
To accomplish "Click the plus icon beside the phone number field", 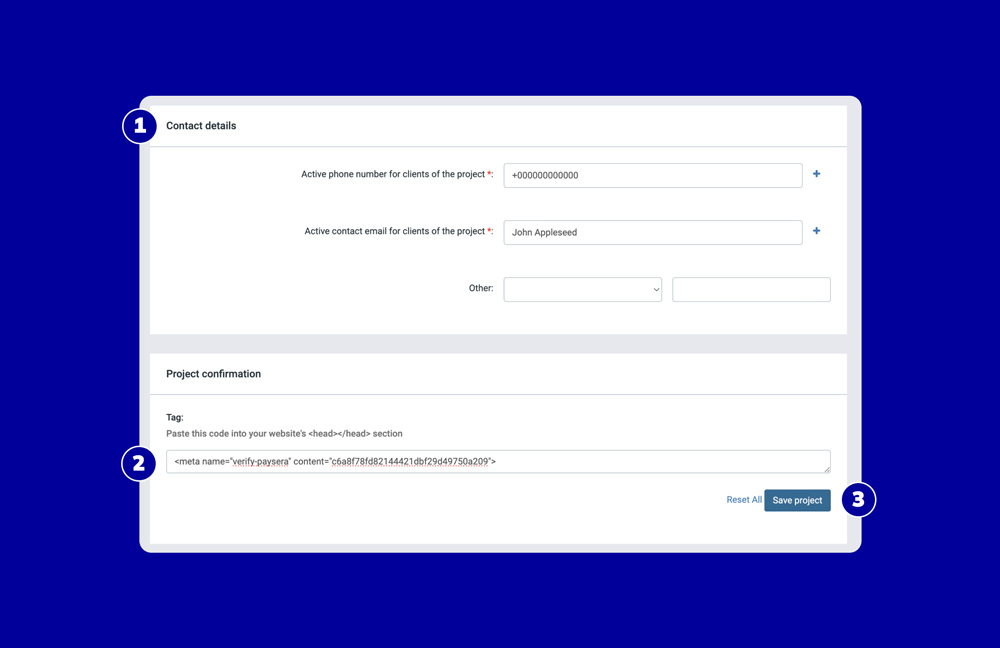I will 815,174.
